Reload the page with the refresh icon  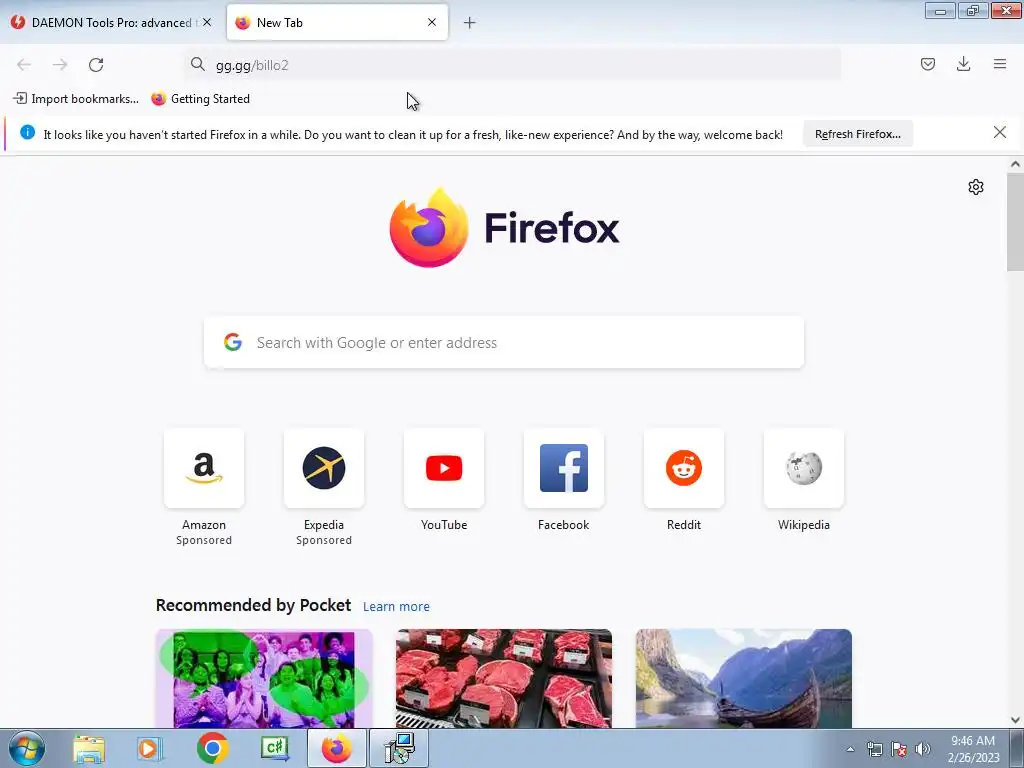(x=96, y=65)
